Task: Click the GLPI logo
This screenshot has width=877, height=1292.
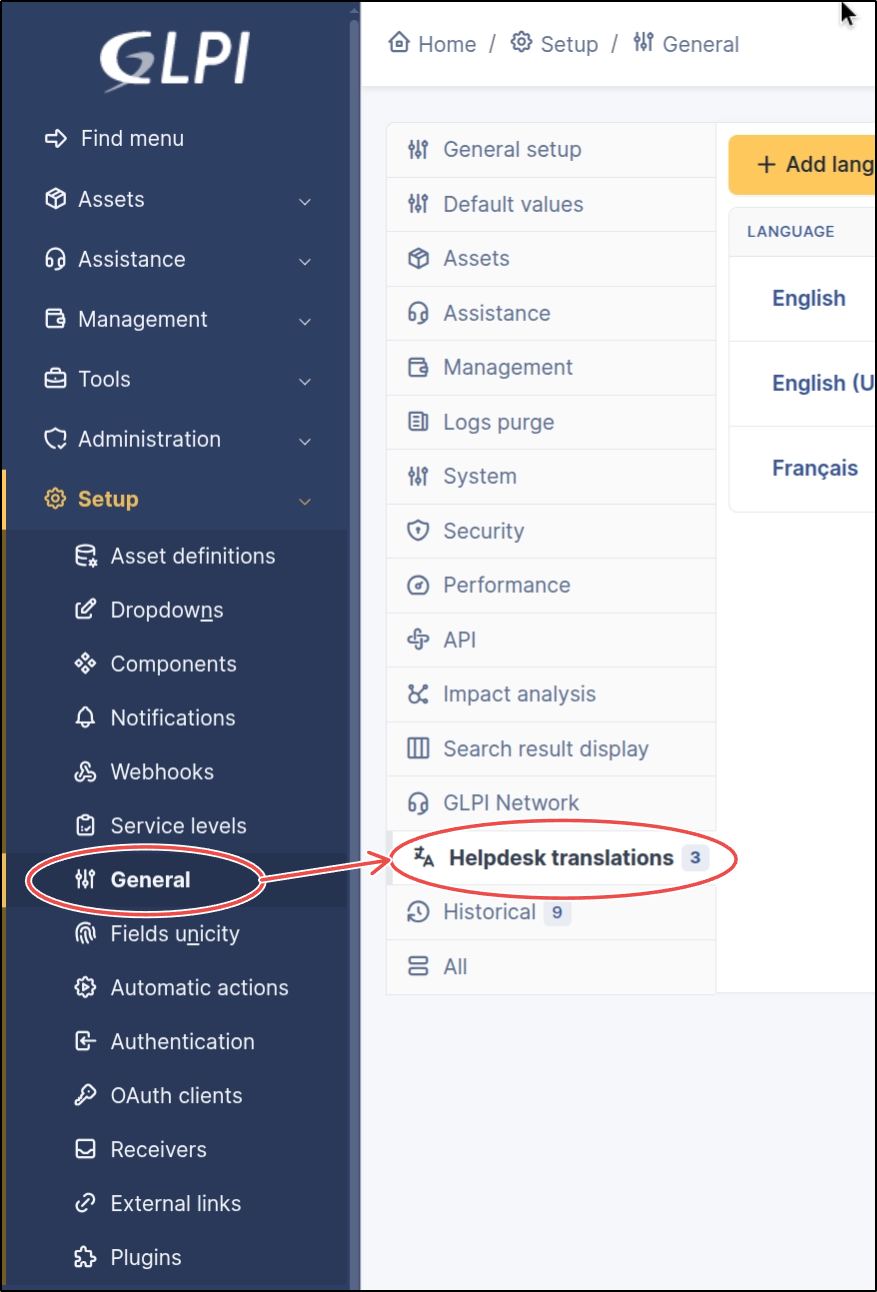Action: click(x=173, y=62)
